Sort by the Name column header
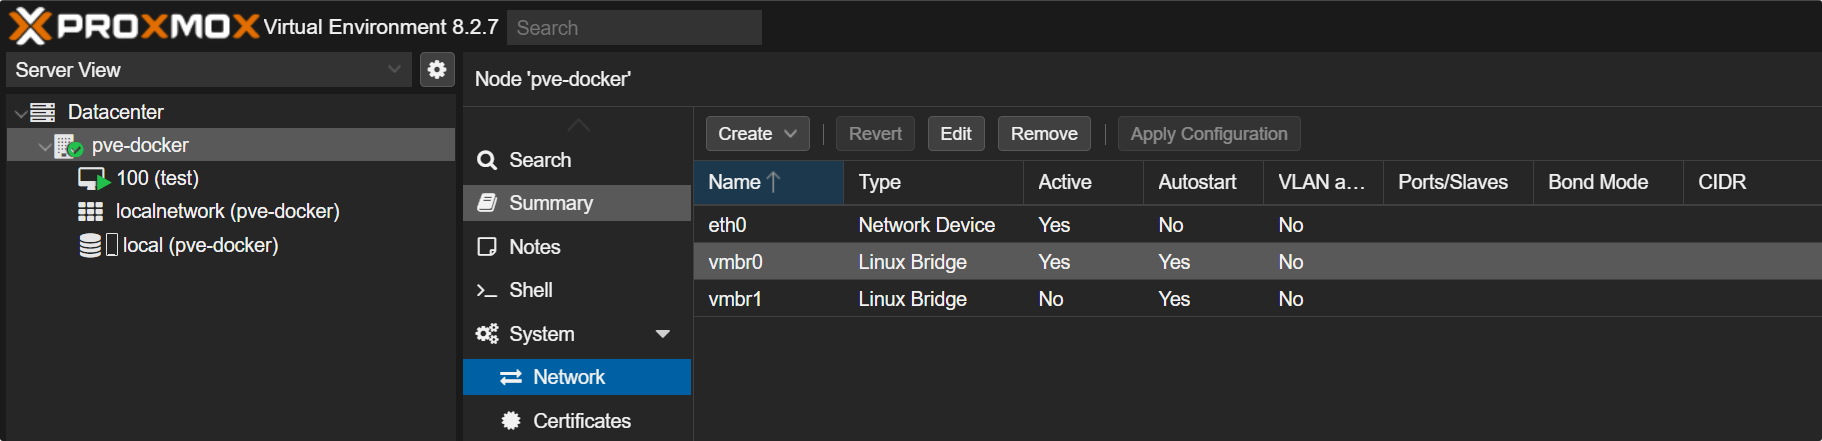Screen dimensions: 1822x441 click(x=735, y=182)
